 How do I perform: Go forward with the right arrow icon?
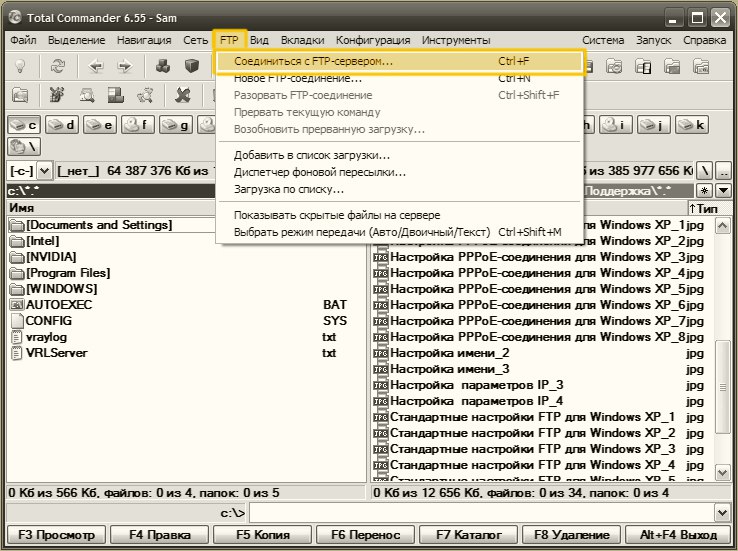[x=125, y=66]
